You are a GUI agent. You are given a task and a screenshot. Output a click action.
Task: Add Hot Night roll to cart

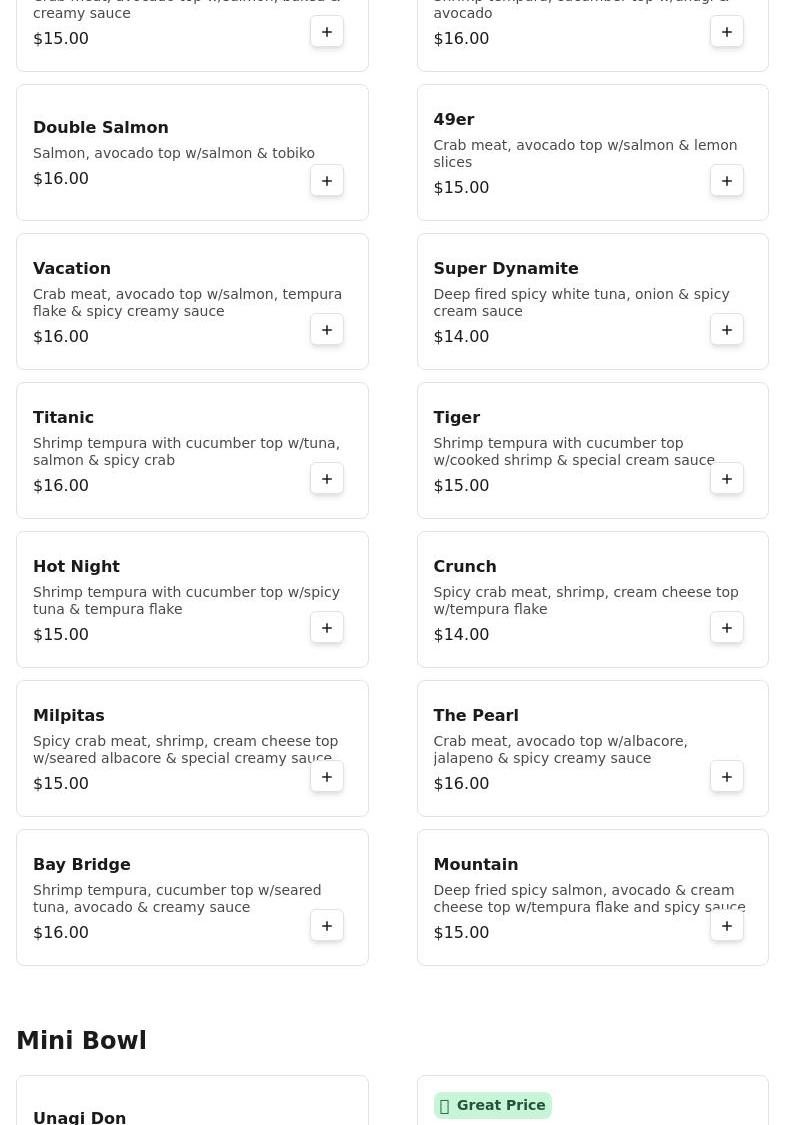pos(327,628)
